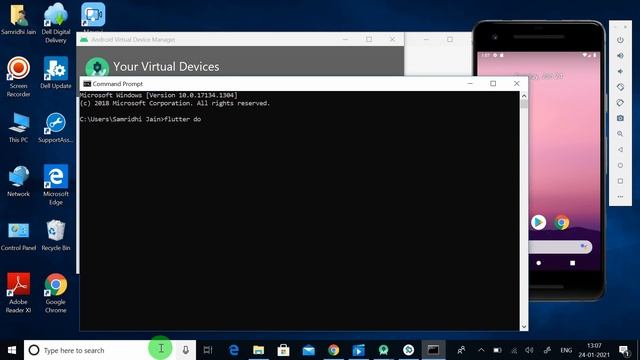The image size is (640, 360).
Task: Click inside Command Prompt at flutter command line
Action: point(140,119)
